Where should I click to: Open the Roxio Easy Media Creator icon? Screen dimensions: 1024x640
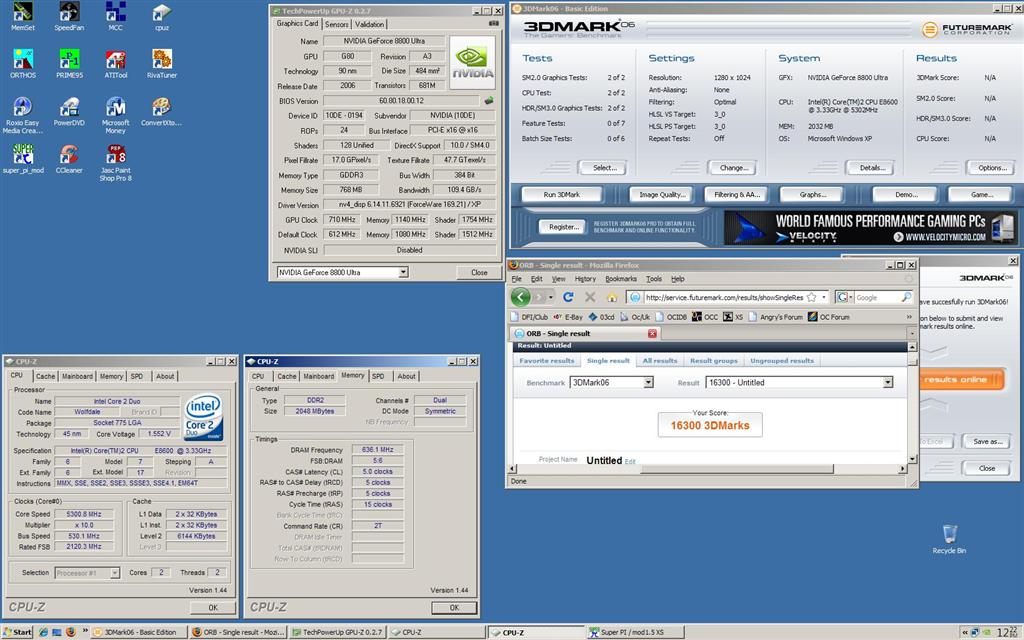click(23, 115)
